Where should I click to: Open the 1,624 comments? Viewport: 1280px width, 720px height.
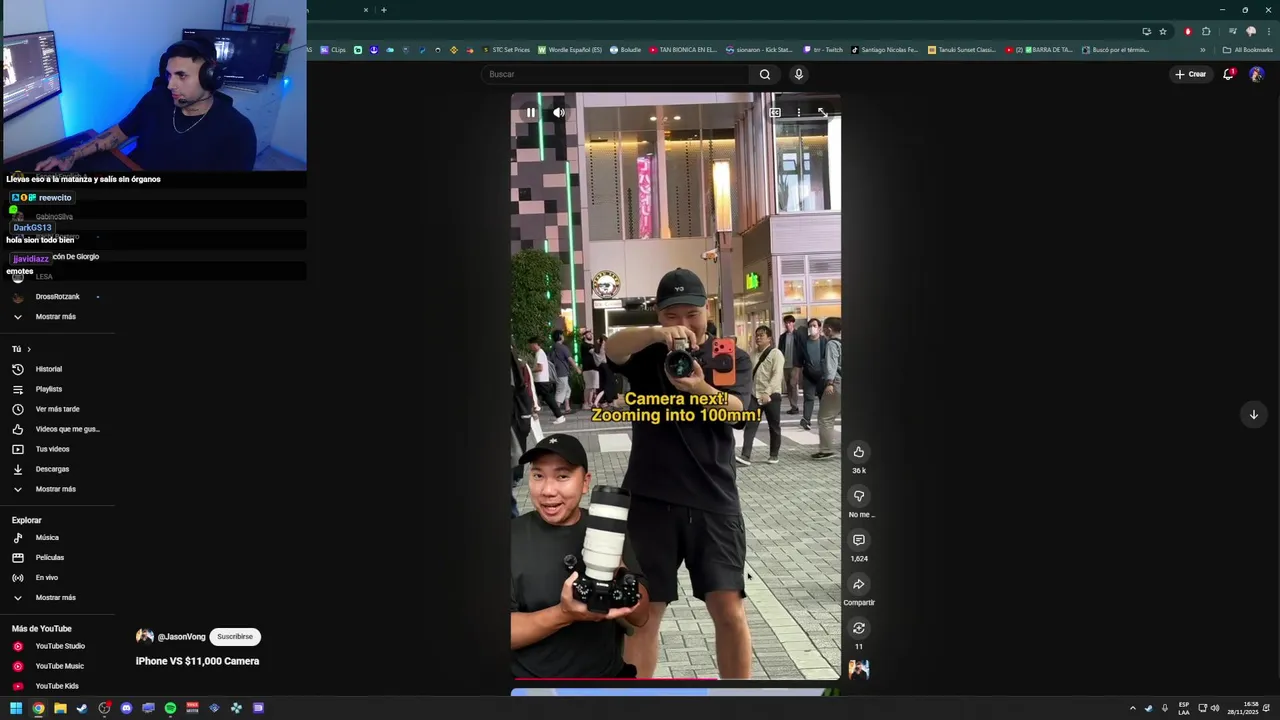[858, 540]
